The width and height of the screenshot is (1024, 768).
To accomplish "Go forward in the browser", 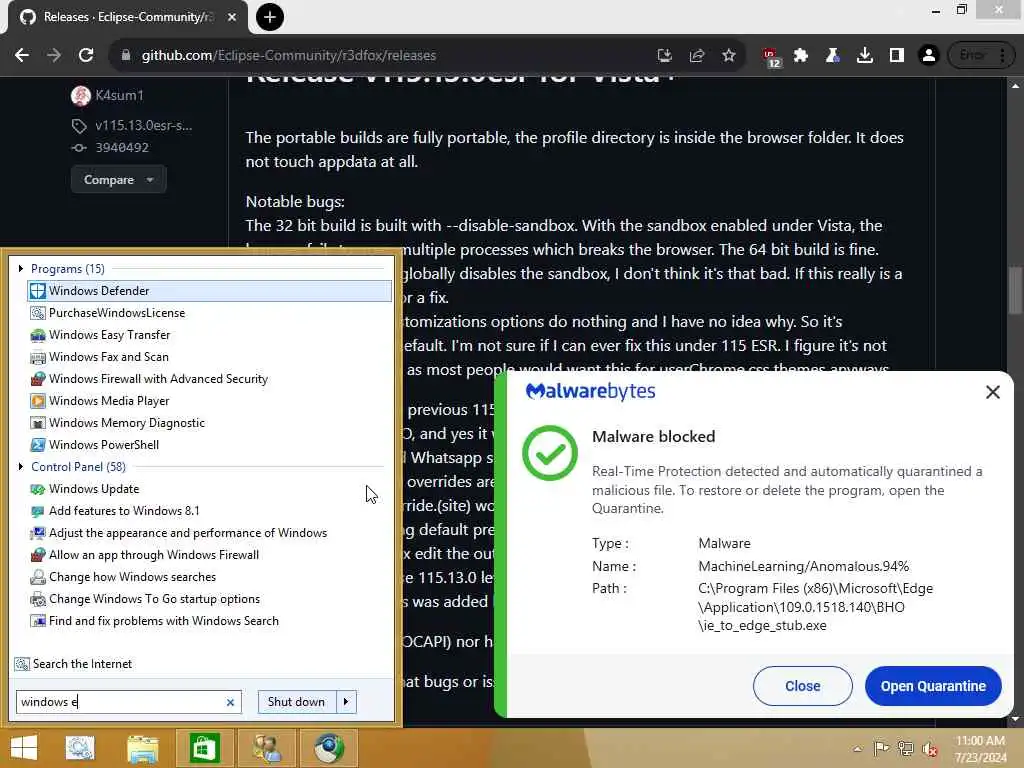I will [54, 56].
